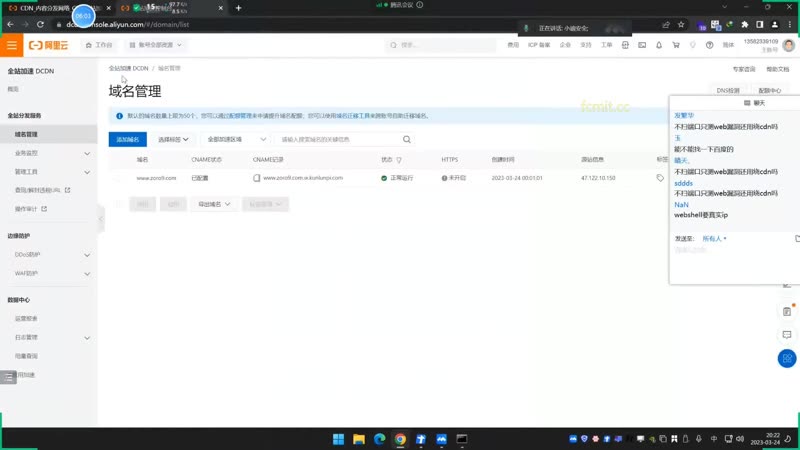Open 费用 in top navigation
Image resolution: width=800 pixels, height=450 pixels.
513,45
